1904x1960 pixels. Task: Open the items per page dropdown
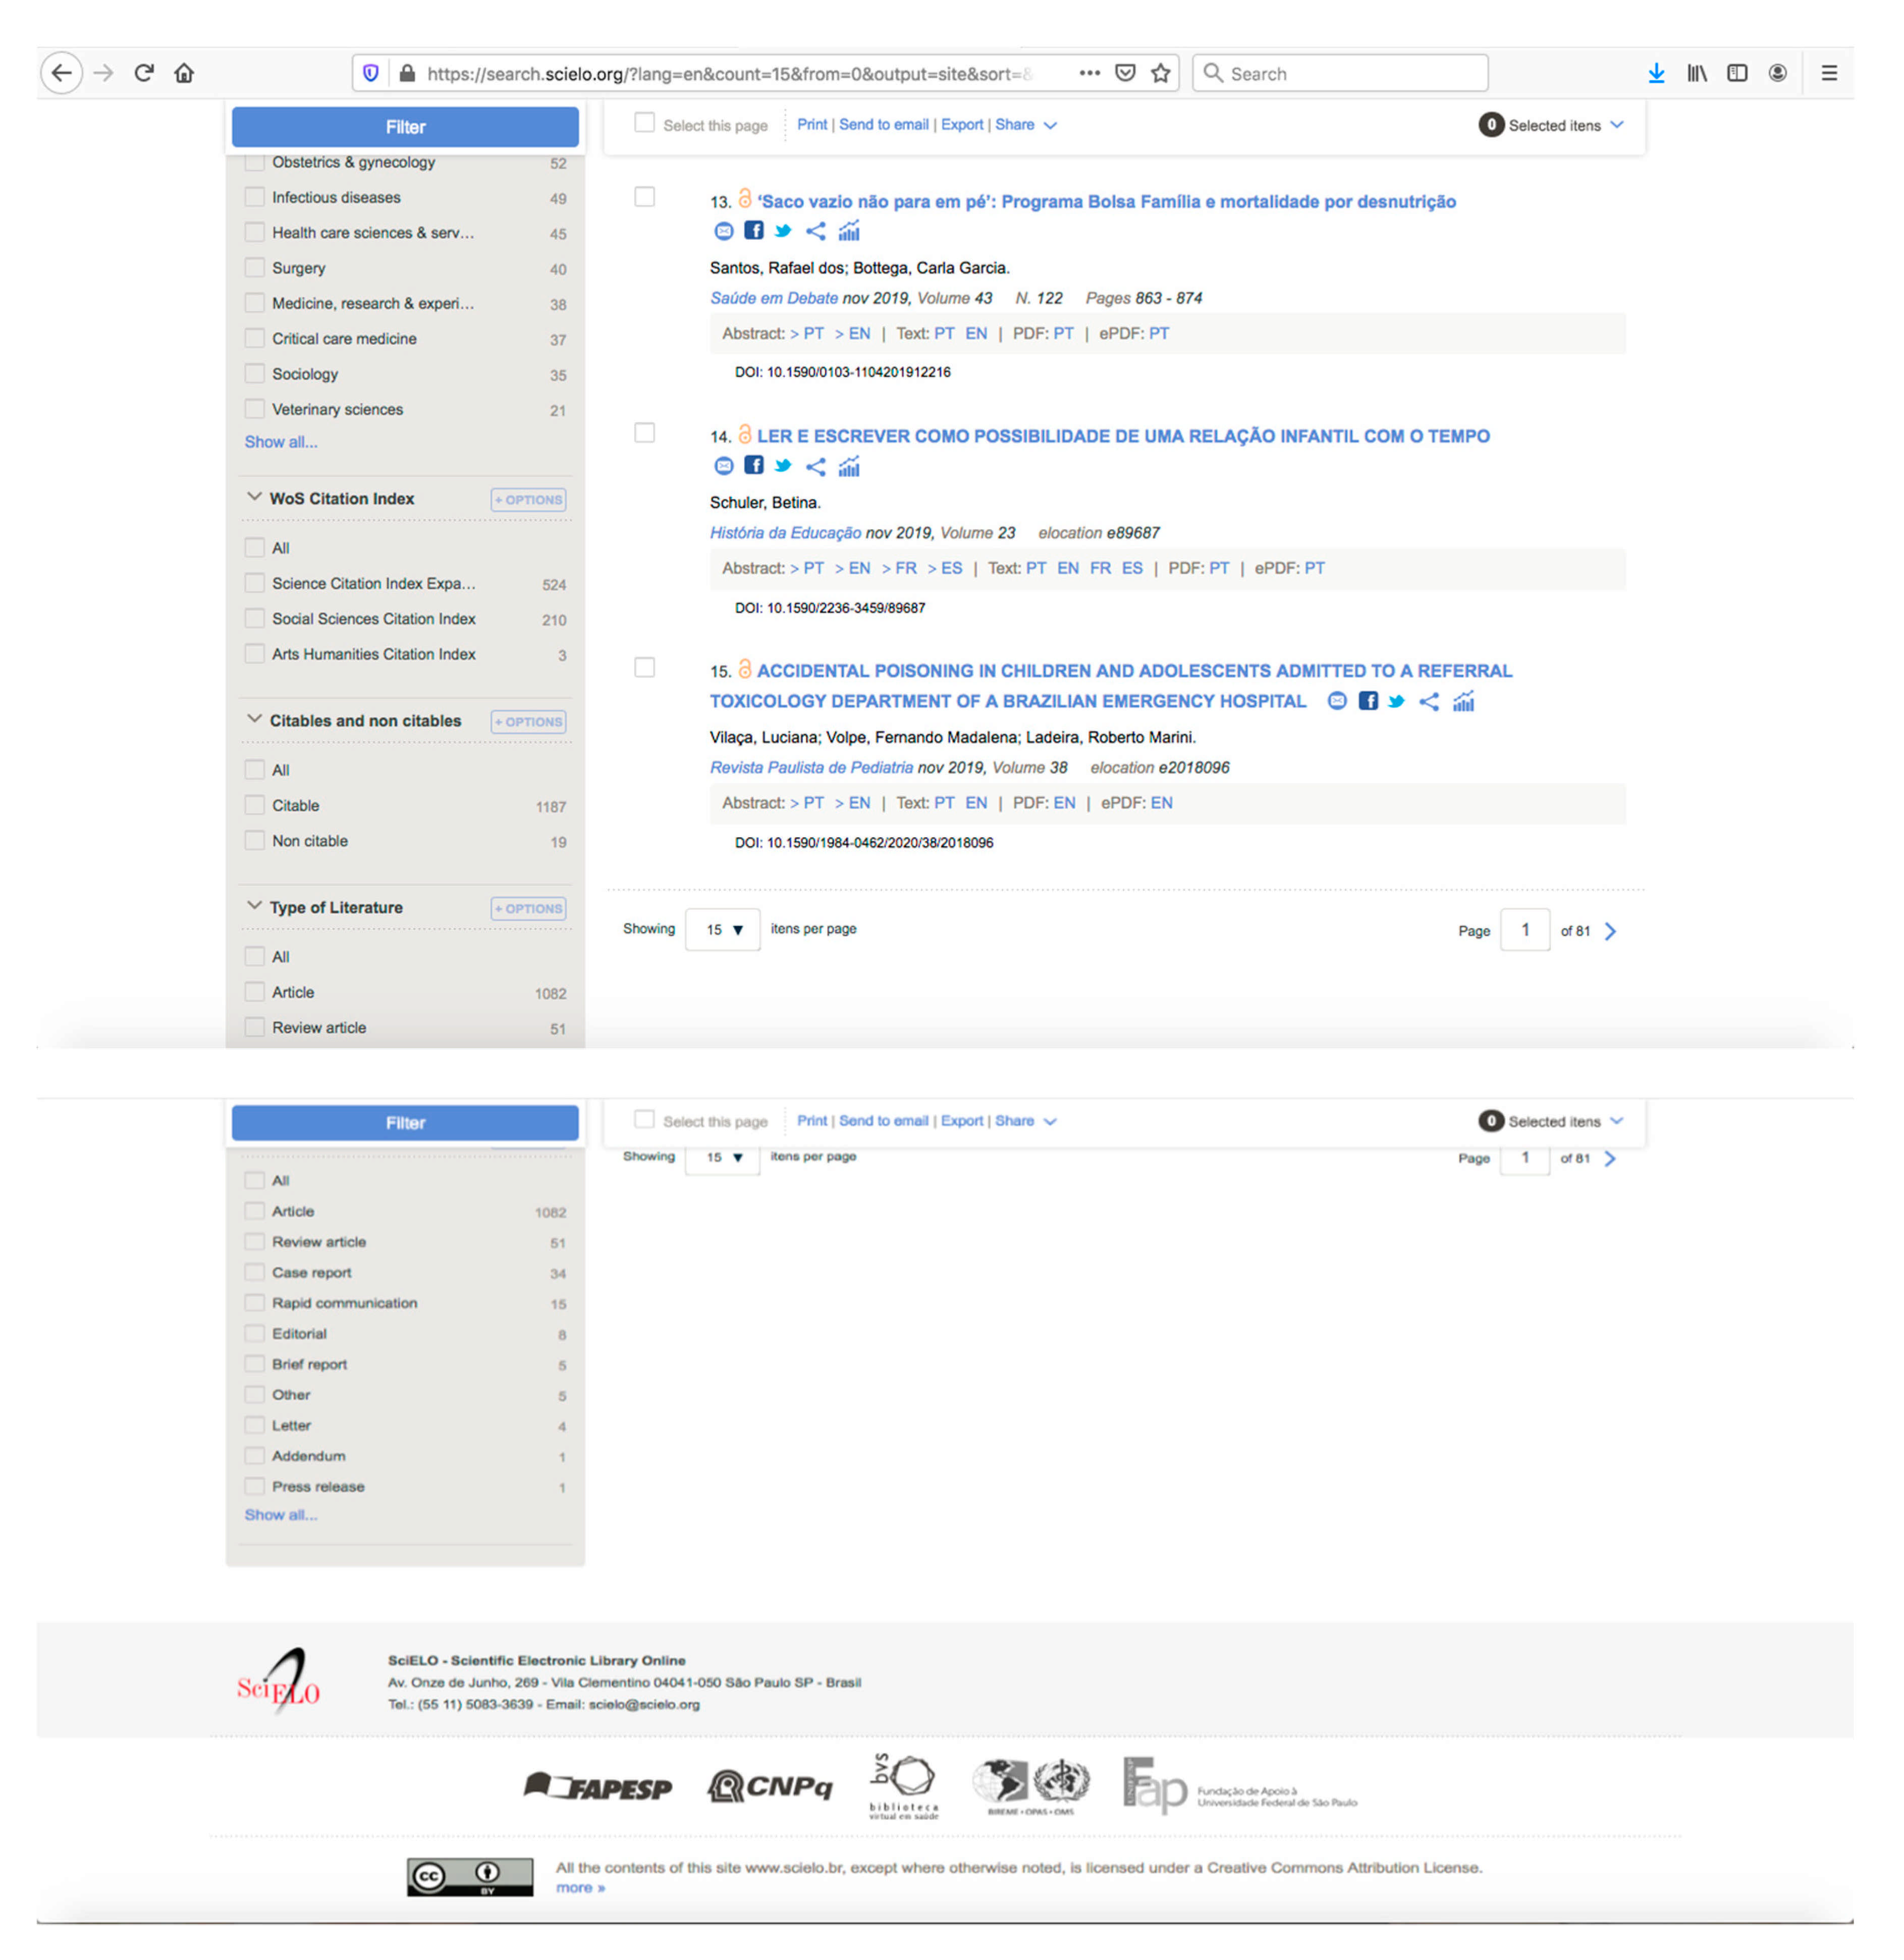tap(723, 930)
